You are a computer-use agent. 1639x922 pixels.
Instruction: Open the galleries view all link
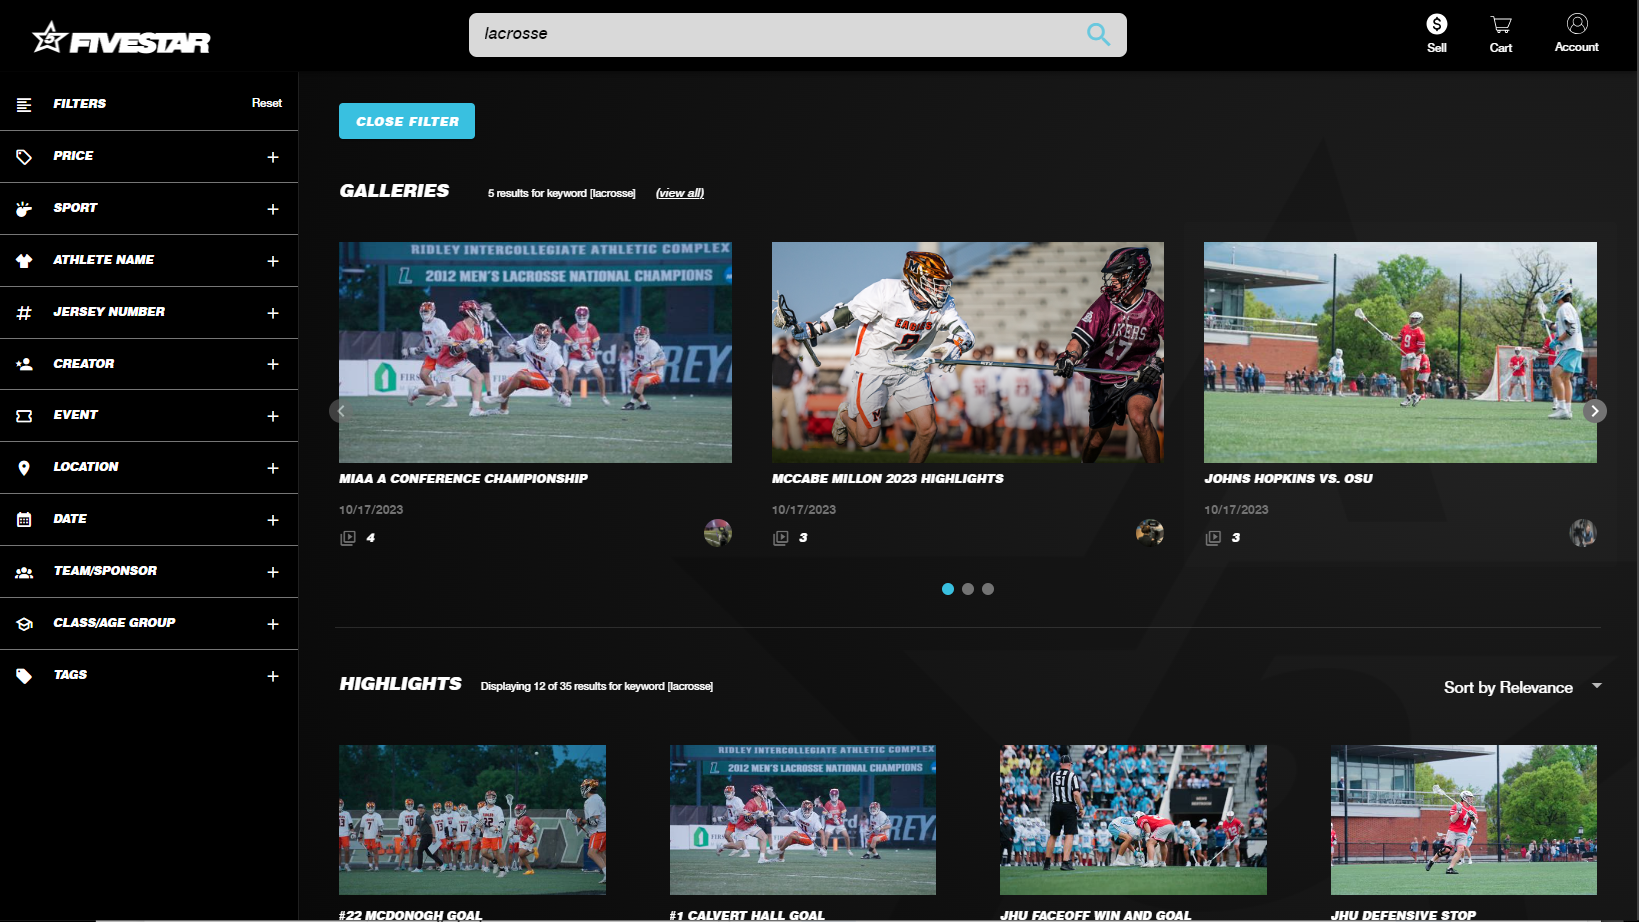pos(680,193)
